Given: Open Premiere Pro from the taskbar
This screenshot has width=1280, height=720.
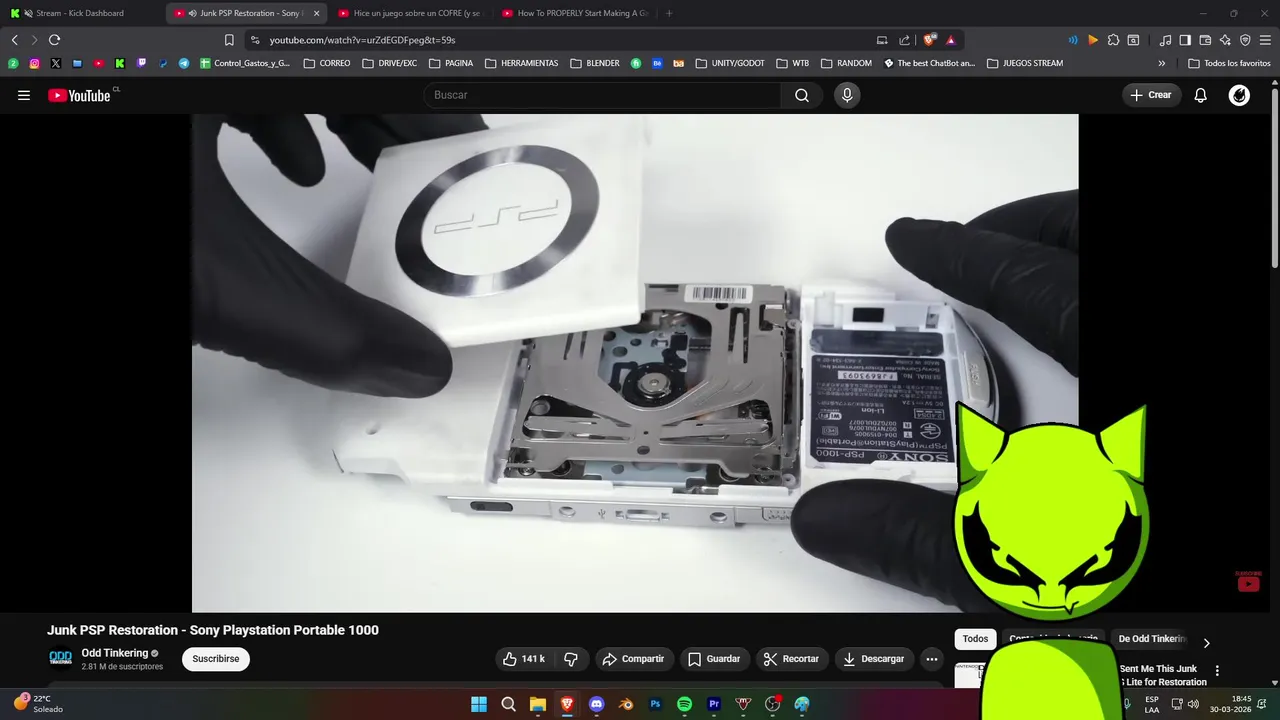Looking at the screenshot, I should (x=714, y=704).
